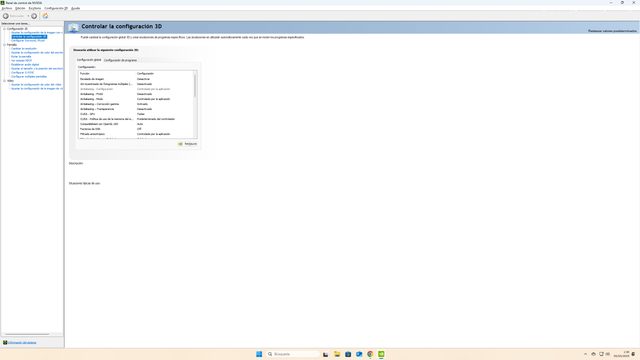Viewport: 640px width, 360px height.
Task: Click the task tree horizontal scrollbar
Action: (27, 334)
